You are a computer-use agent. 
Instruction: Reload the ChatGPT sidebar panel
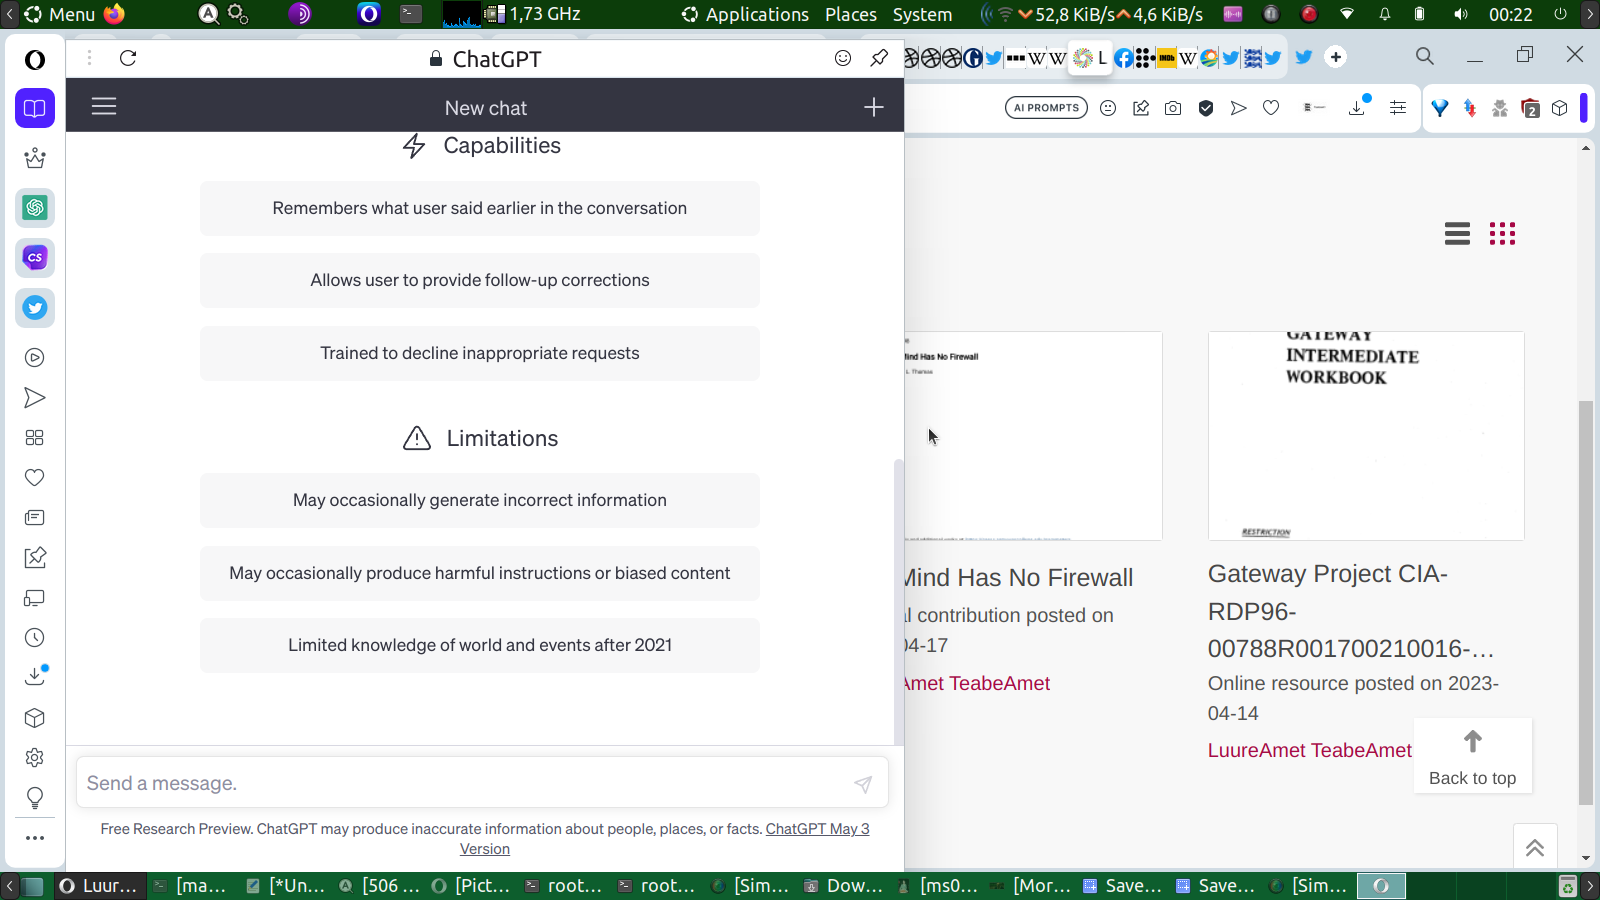click(128, 58)
